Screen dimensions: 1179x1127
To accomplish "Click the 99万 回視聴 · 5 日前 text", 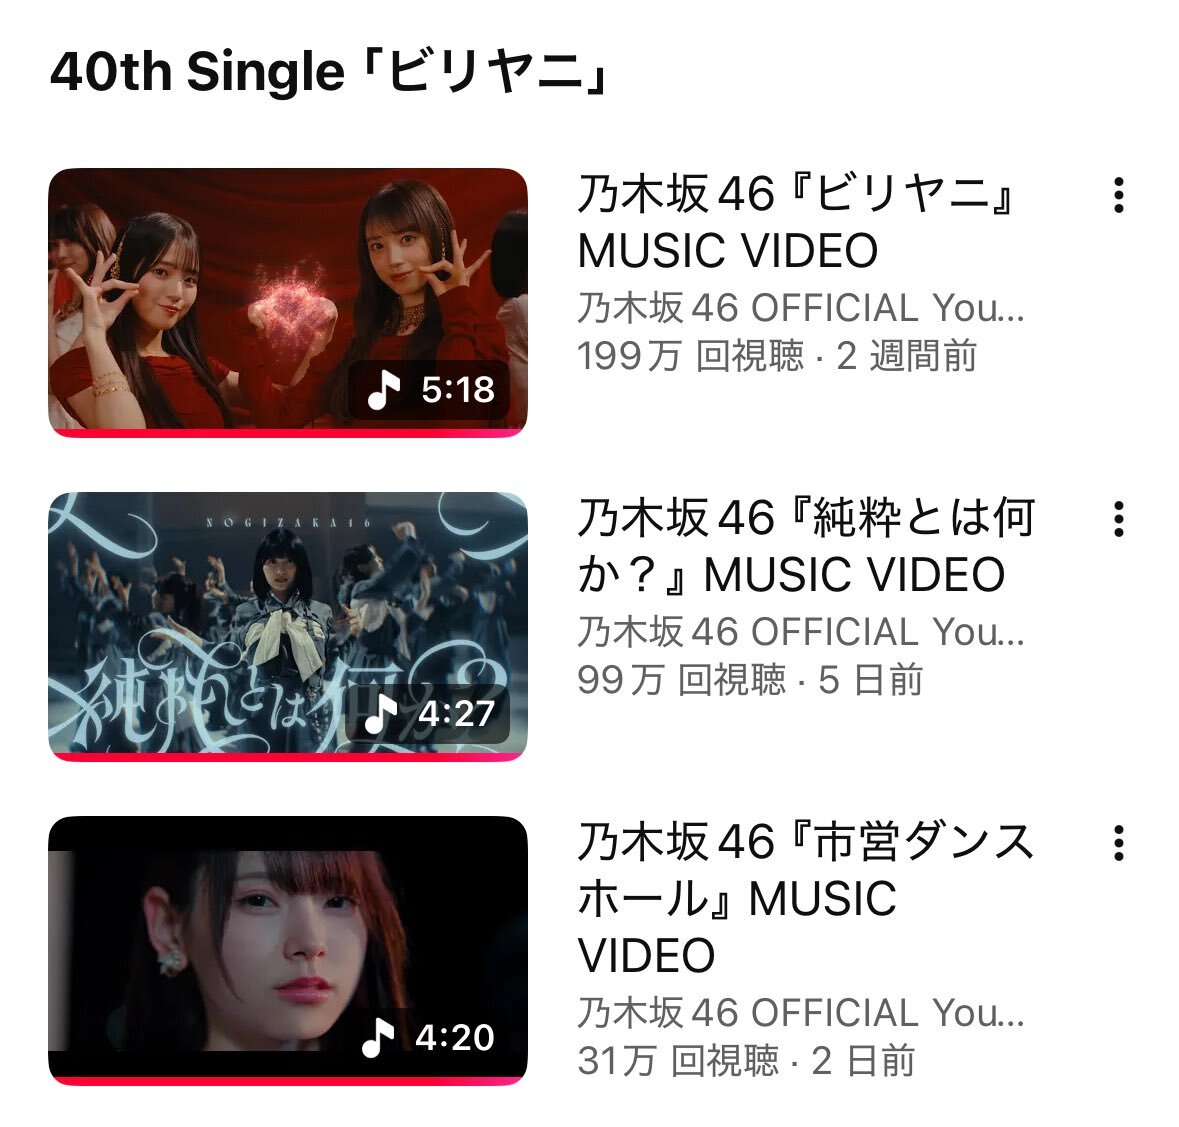I will (x=750, y=680).
